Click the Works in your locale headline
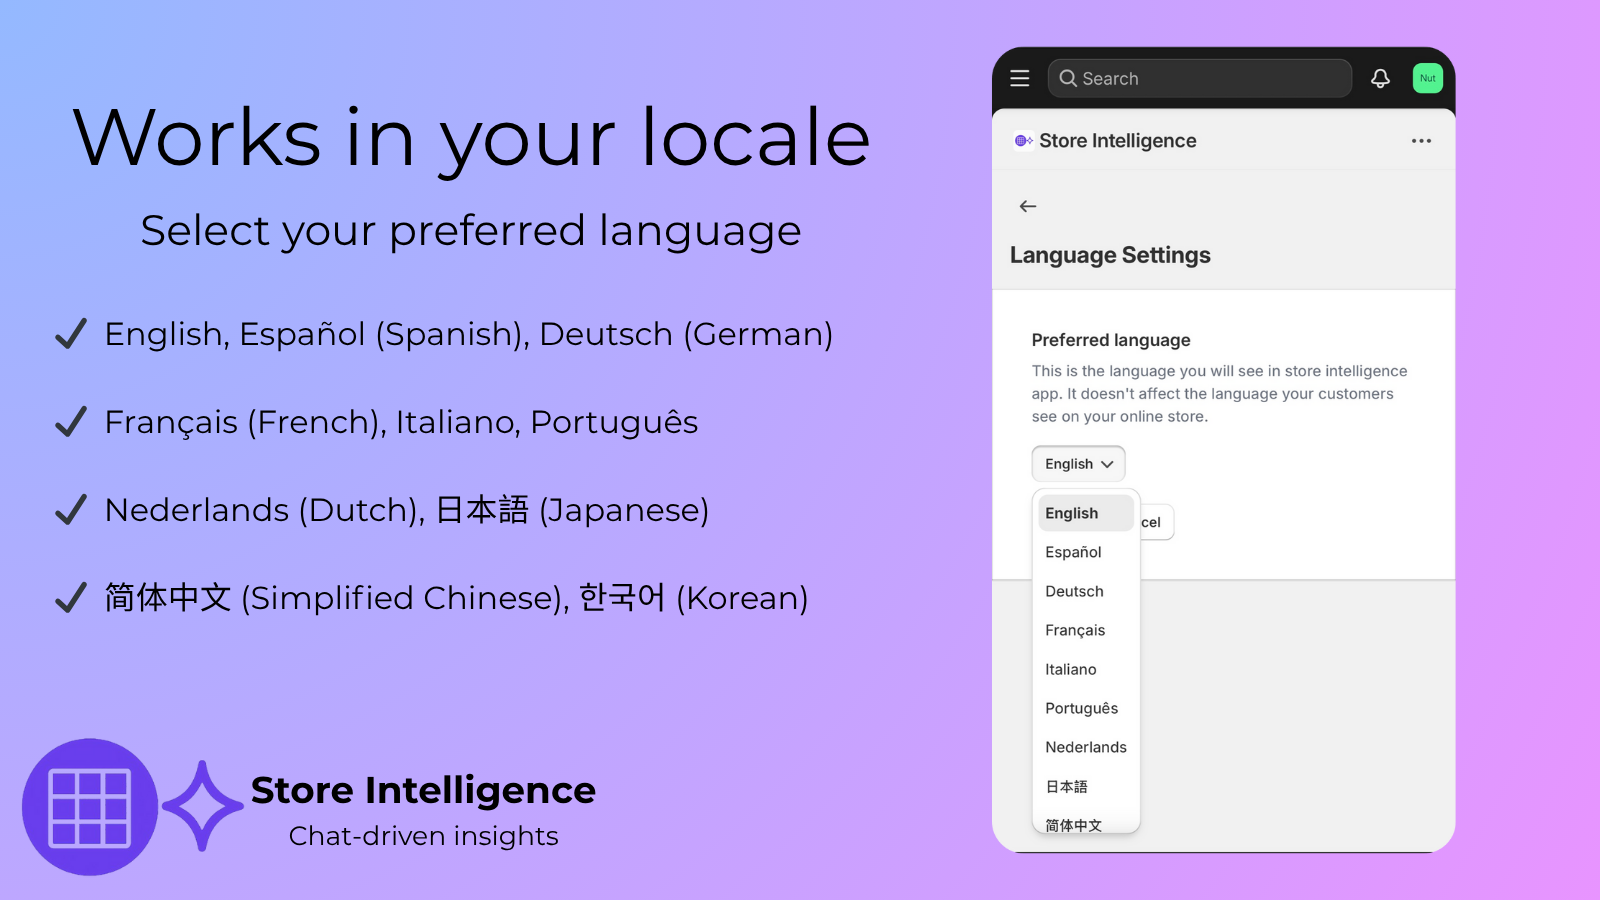The image size is (1600, 900). [x=471, y=138]
